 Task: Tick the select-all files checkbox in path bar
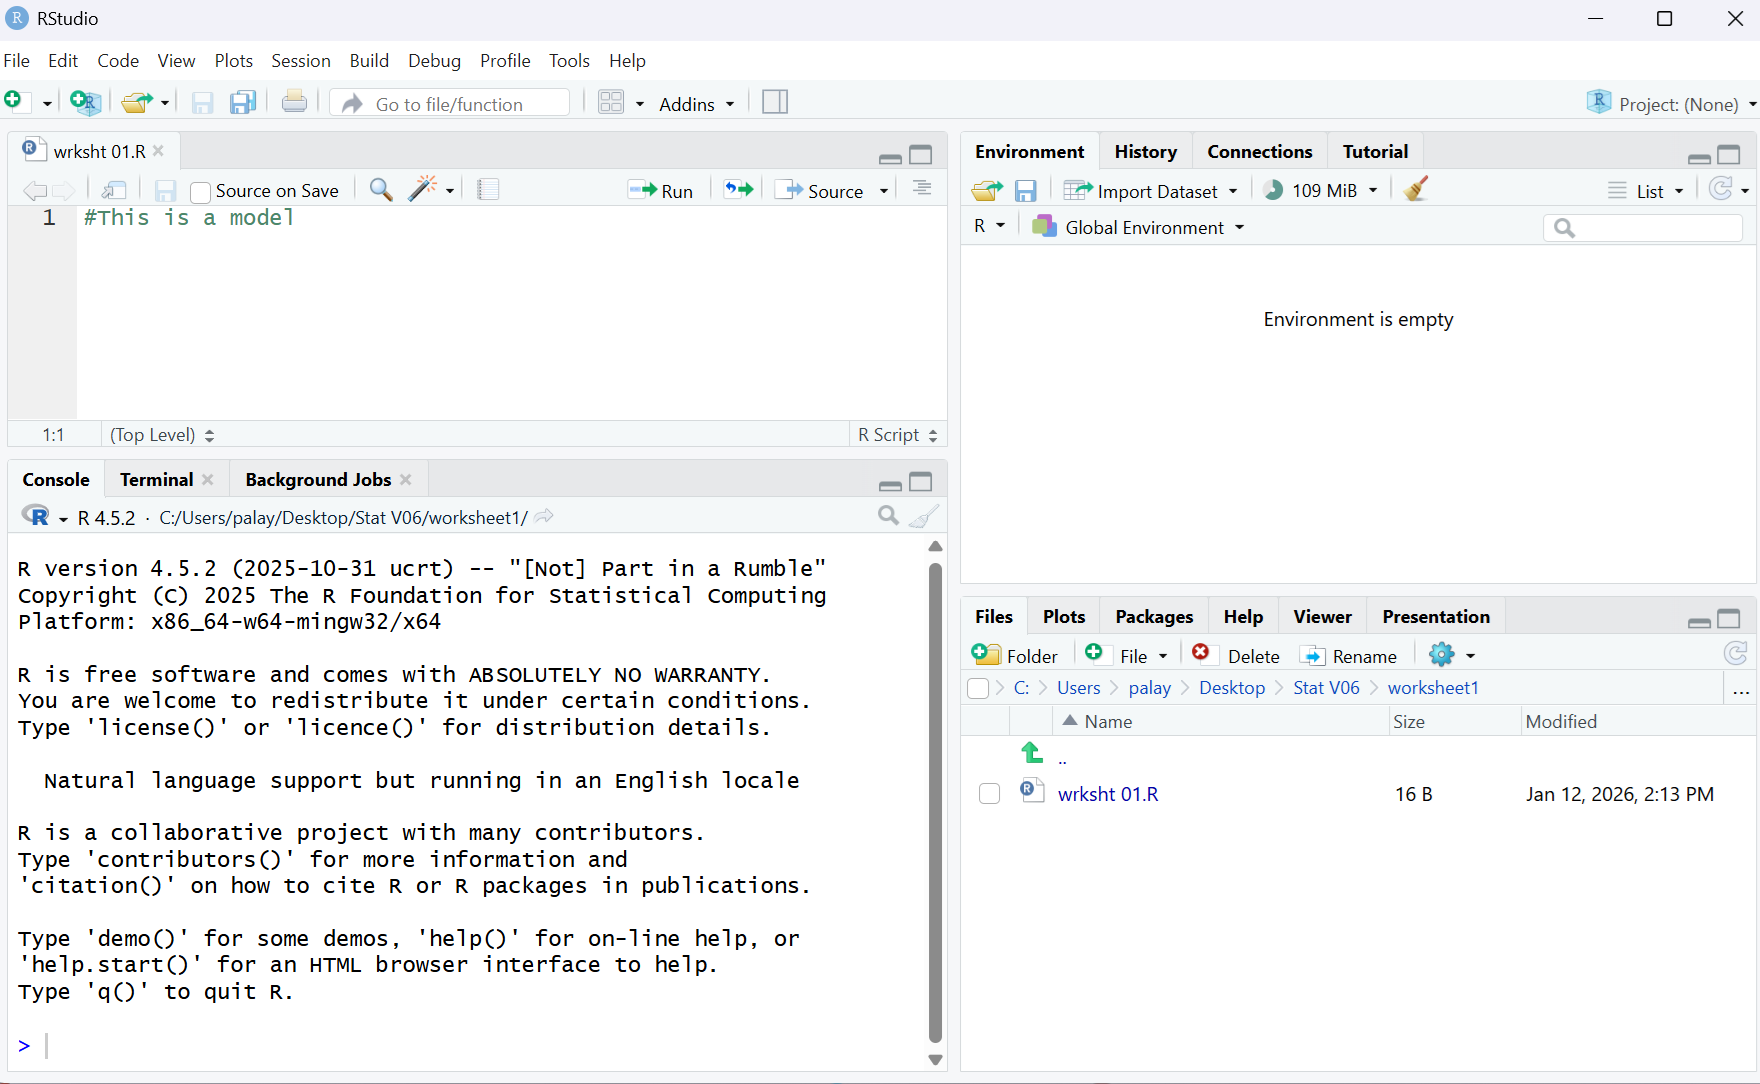(x=978, y=688)
